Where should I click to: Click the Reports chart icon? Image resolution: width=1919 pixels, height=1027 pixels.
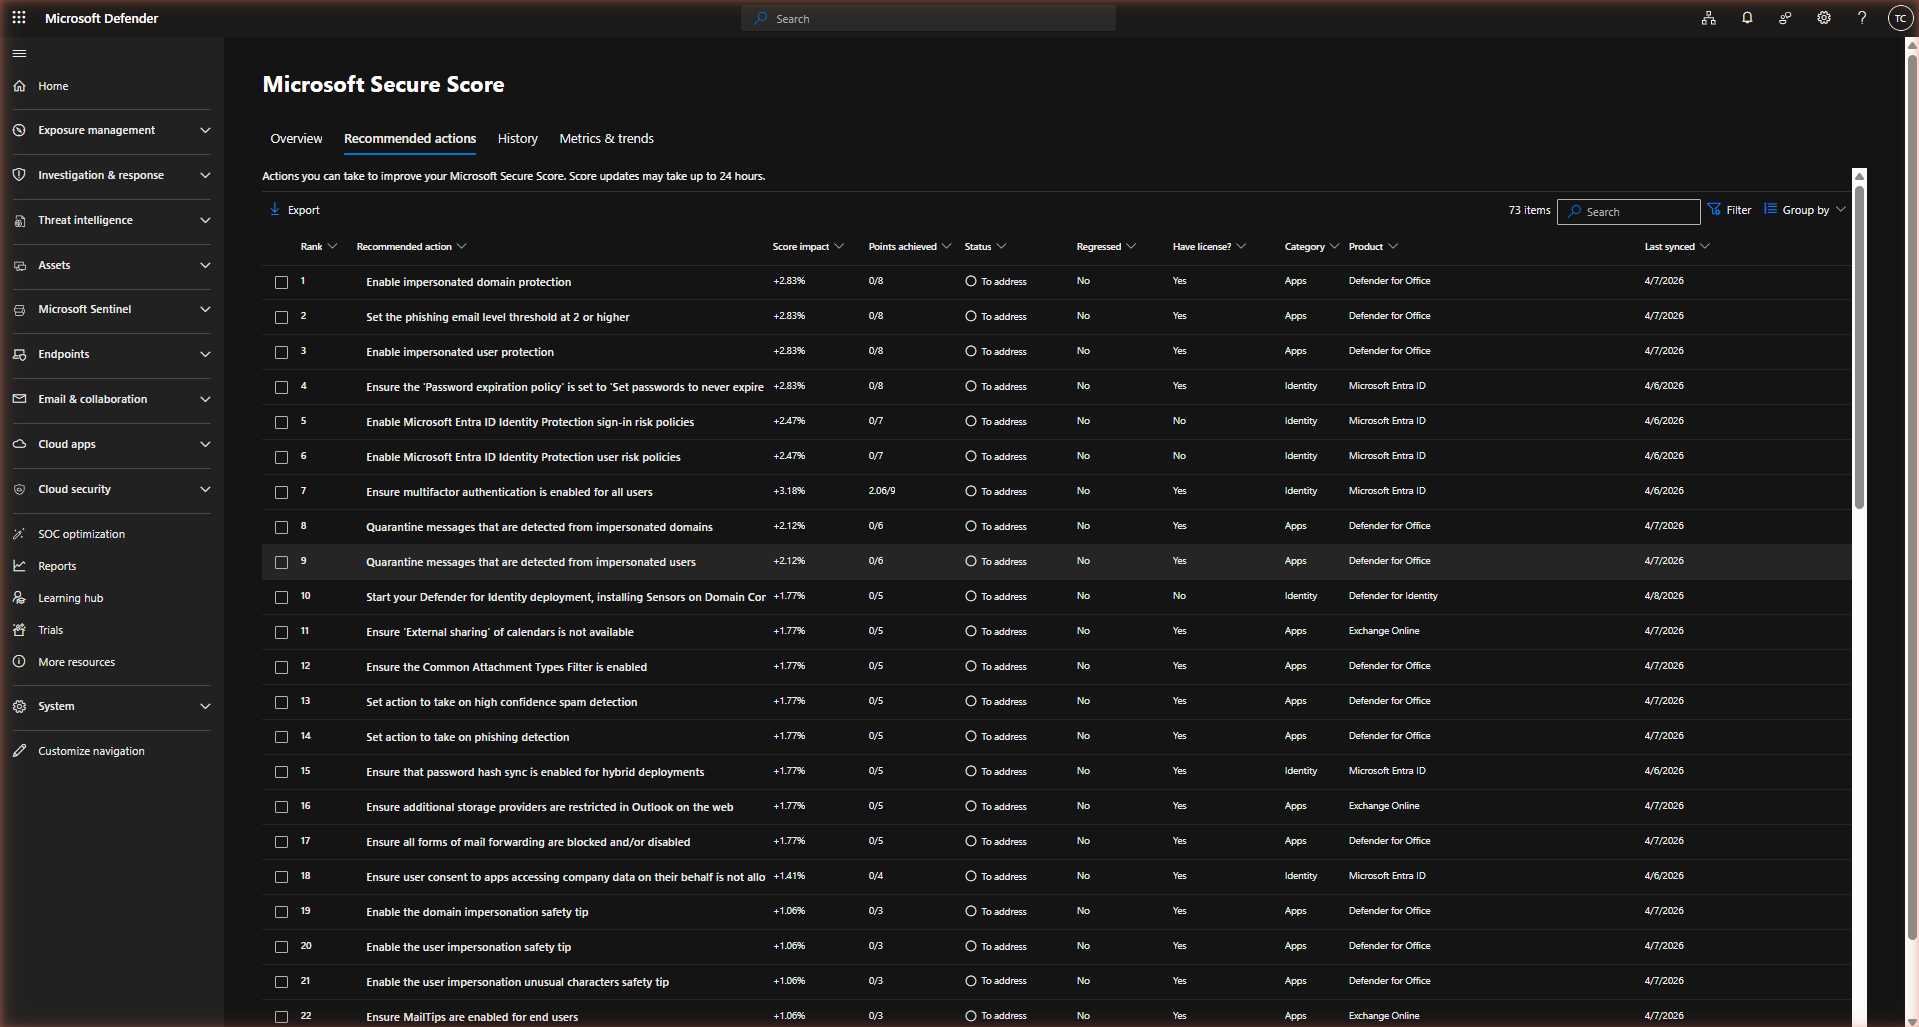[x=19, y=566]
